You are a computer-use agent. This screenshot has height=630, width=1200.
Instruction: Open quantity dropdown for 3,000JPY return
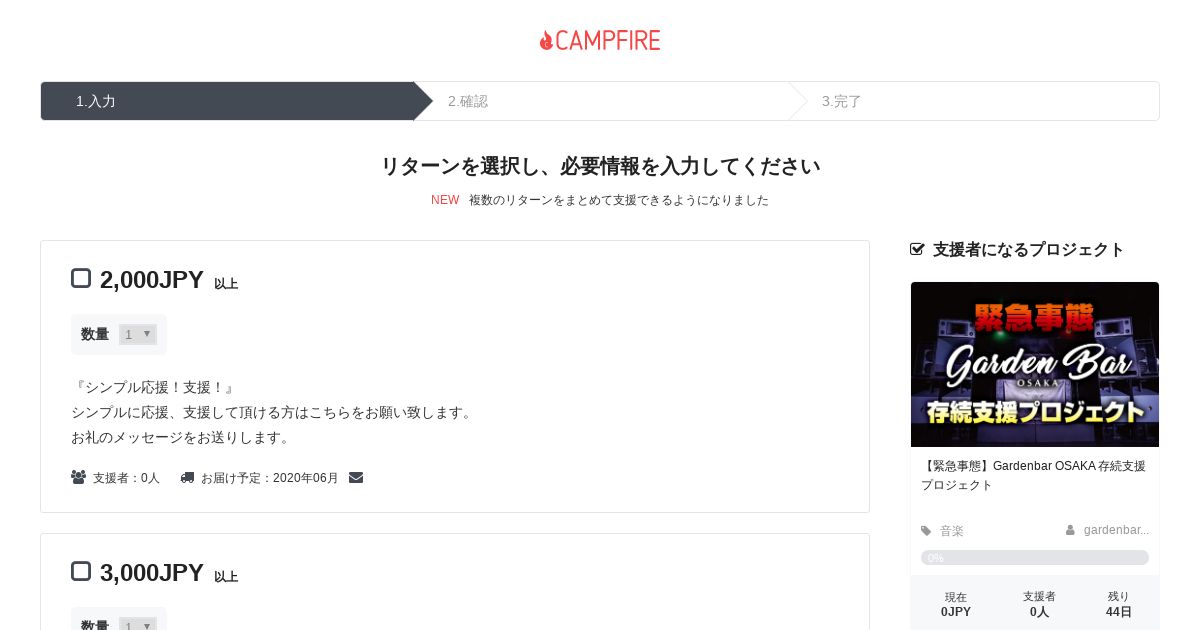pyautogui.click(x=138, y=626)
